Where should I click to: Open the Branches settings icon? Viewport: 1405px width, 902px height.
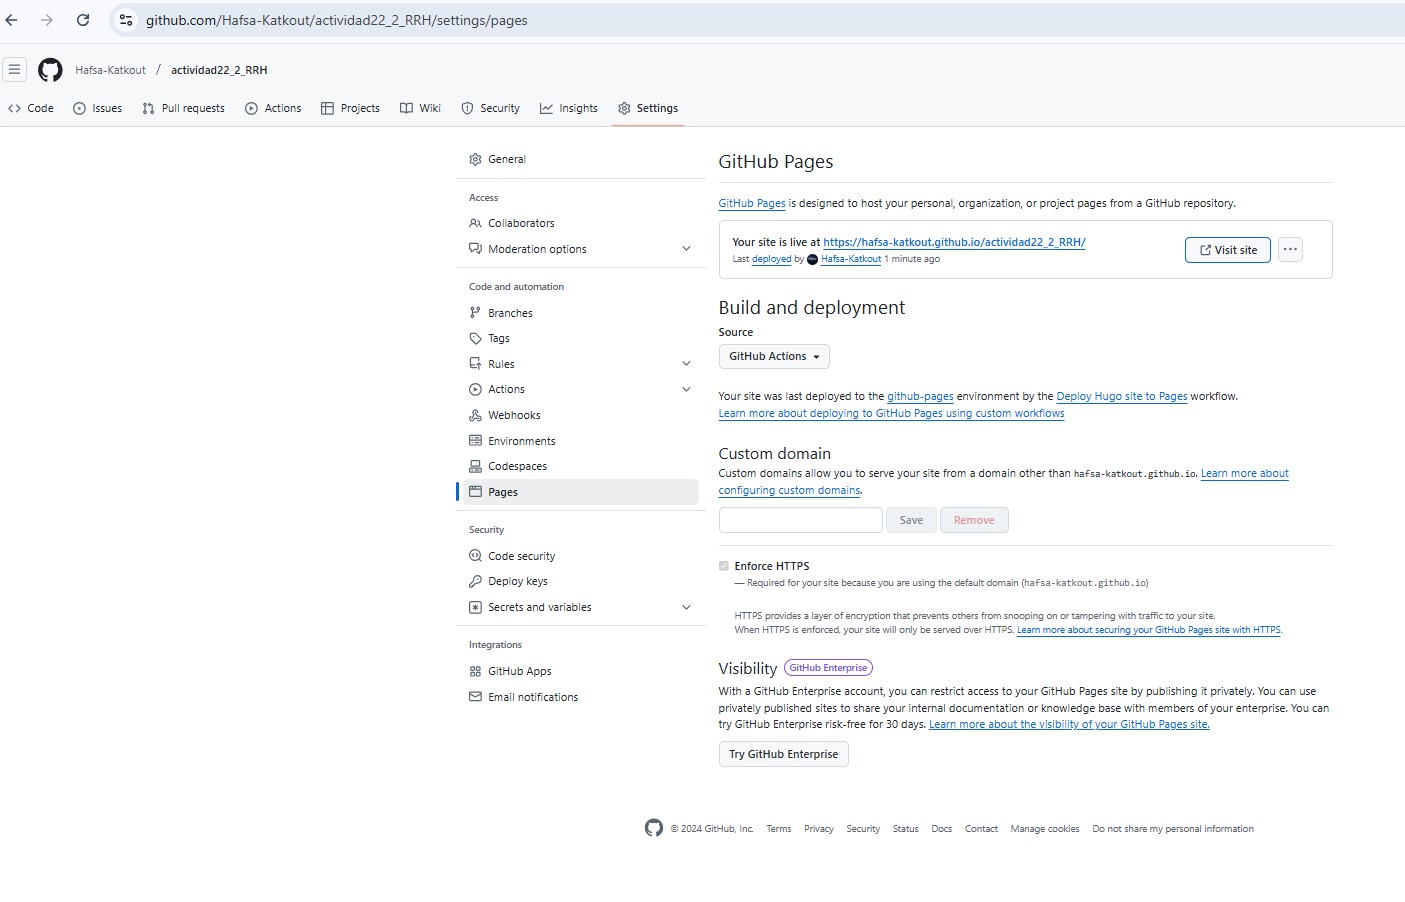pos(475,312)
